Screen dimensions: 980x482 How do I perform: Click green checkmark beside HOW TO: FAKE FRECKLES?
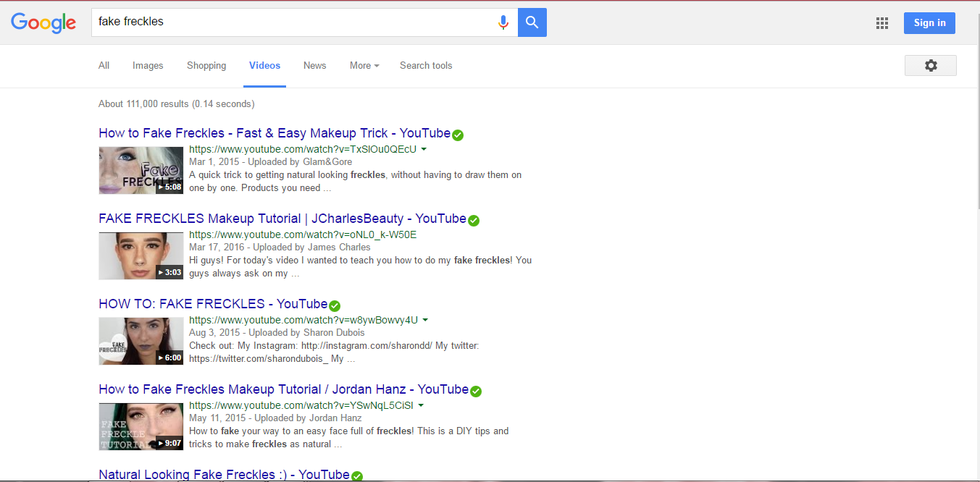tap(335, 305)
